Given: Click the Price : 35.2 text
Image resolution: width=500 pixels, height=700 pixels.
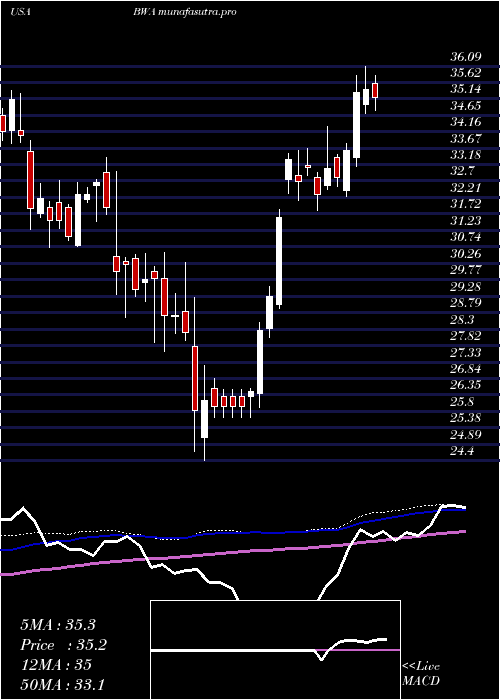Looking at the screenshot, I should (x=64, y=645).
